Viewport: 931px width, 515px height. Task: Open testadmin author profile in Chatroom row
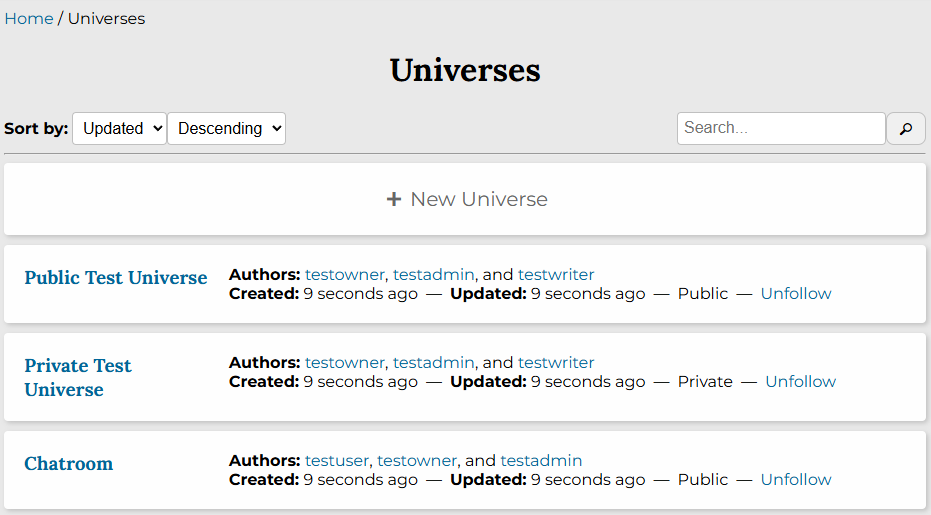point(541,461)
